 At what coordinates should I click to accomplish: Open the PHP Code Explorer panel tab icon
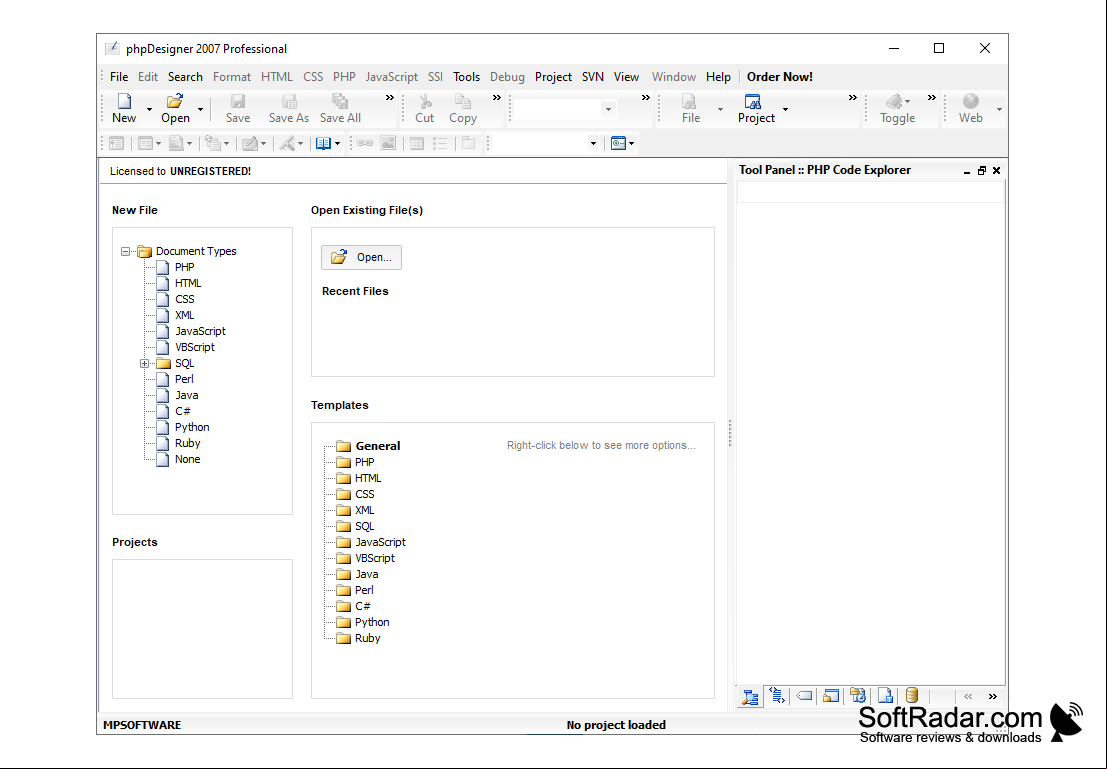(750, 697)
